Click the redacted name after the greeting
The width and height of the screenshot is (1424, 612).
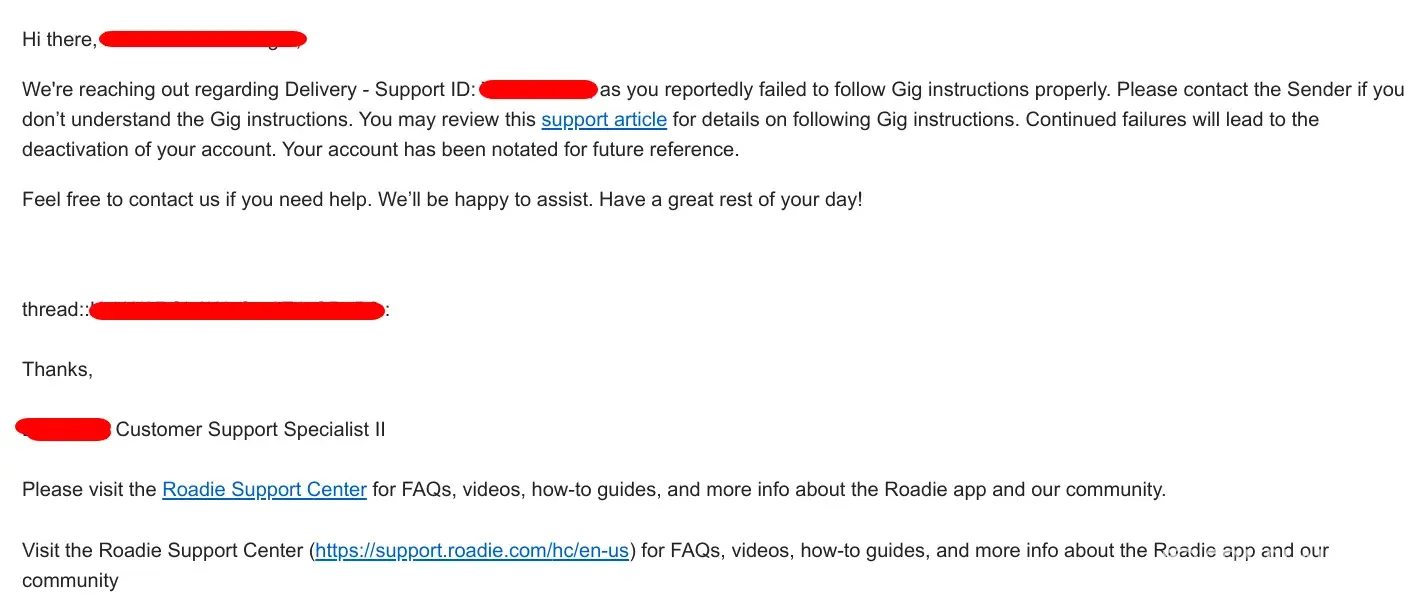click(x=203, y=40)
